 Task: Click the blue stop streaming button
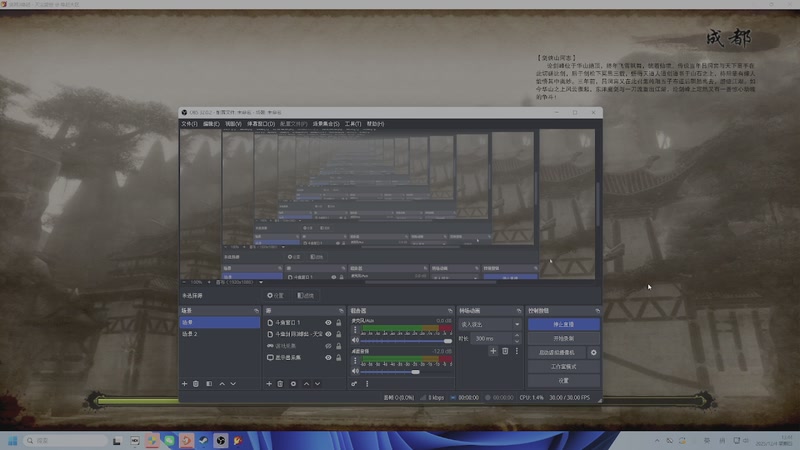pyautogui.click(x=563, y=324)
